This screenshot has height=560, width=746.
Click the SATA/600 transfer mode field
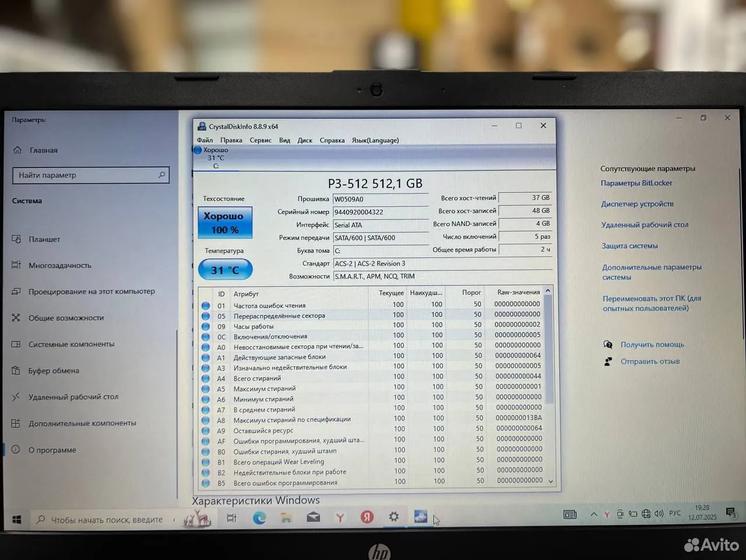(380, 237)
